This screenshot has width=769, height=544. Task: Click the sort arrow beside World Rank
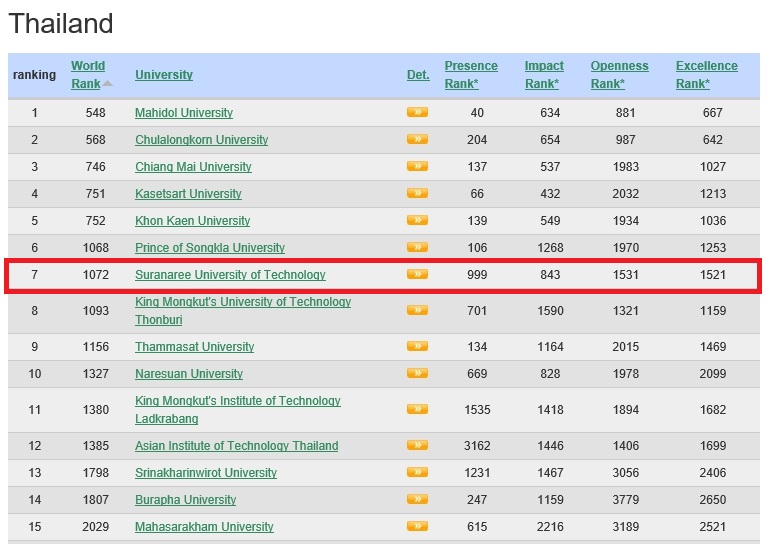point(107,84)
